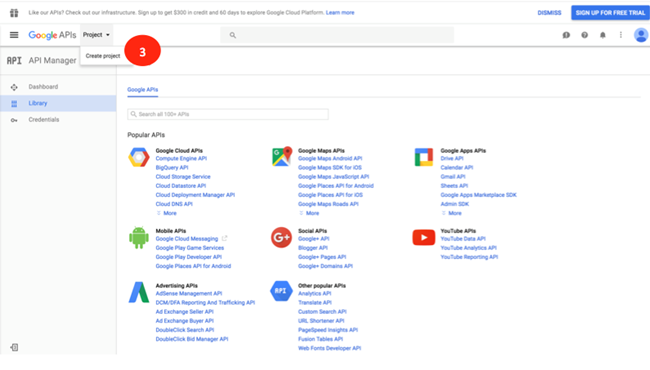Click the gift icon in the banner
This screenshot has width=650, height=370.
point(14,13)
